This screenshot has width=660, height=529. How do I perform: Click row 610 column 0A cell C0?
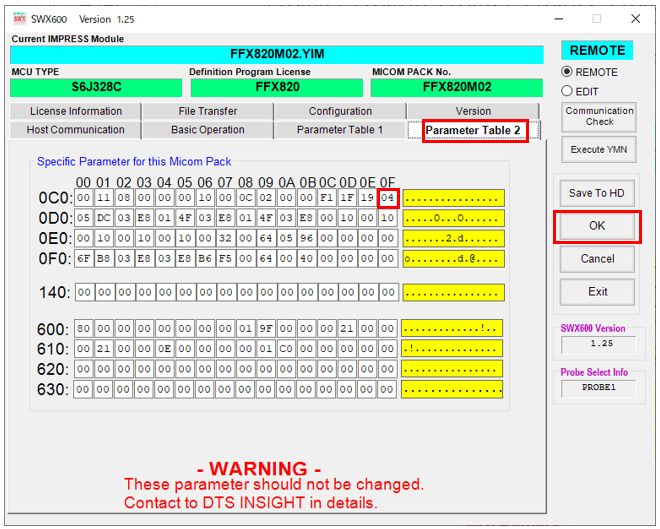286,348
